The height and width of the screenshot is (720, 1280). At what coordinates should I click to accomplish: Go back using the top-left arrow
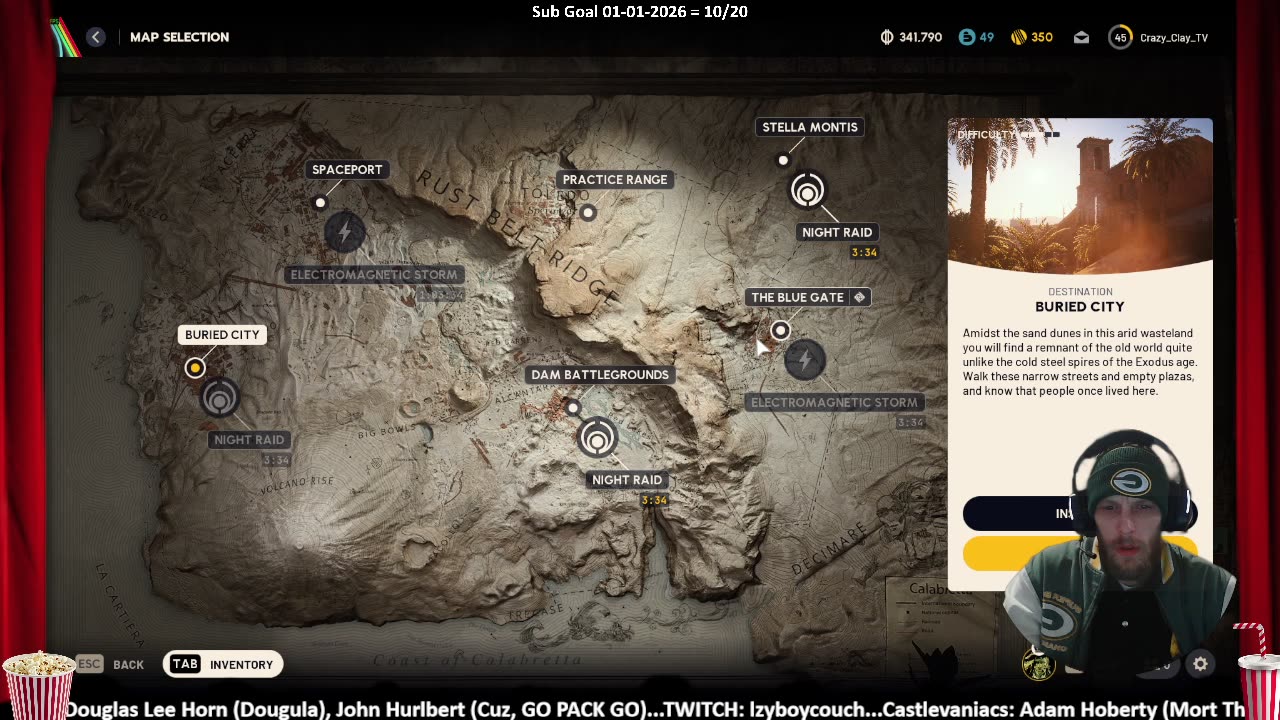(x=96, y=37)
